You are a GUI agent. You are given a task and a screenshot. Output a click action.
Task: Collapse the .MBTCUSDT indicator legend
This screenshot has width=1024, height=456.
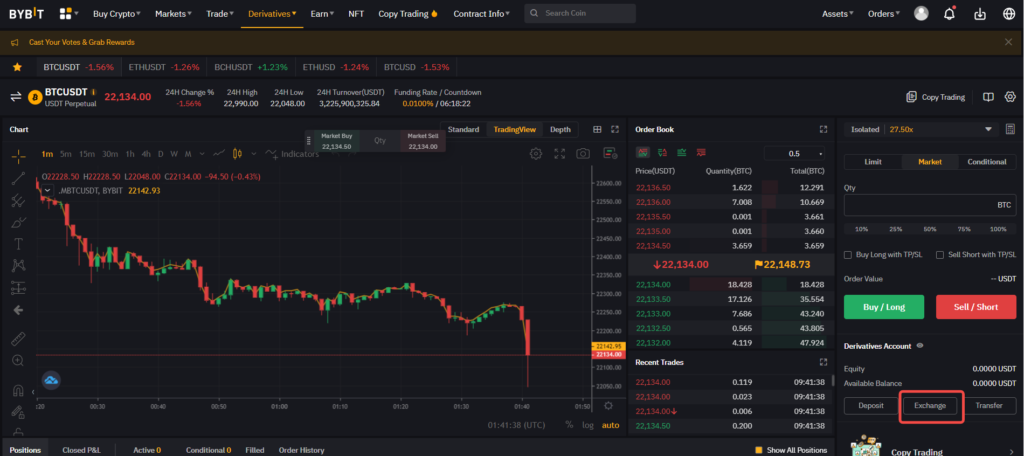coord(48,190)
